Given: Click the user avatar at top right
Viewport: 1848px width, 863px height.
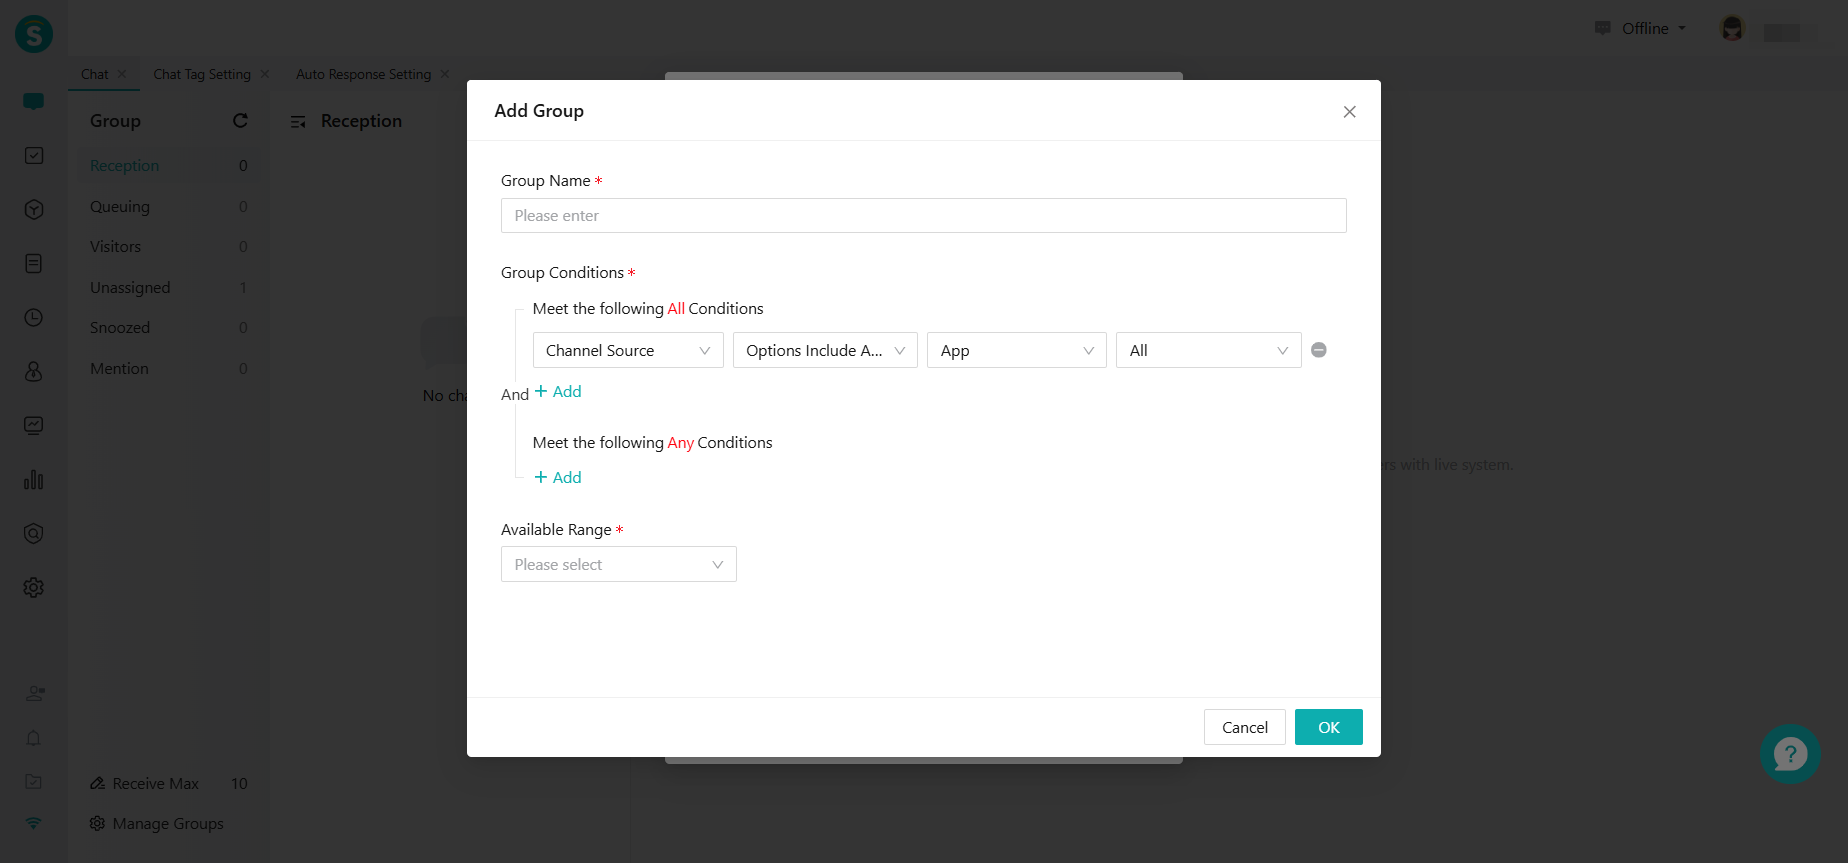Looking at the screenshot, I should [1732, 29].
